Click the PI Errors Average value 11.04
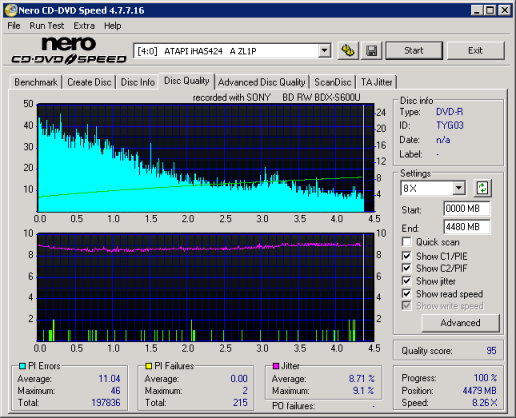516x418 pixels. [109, 379]
